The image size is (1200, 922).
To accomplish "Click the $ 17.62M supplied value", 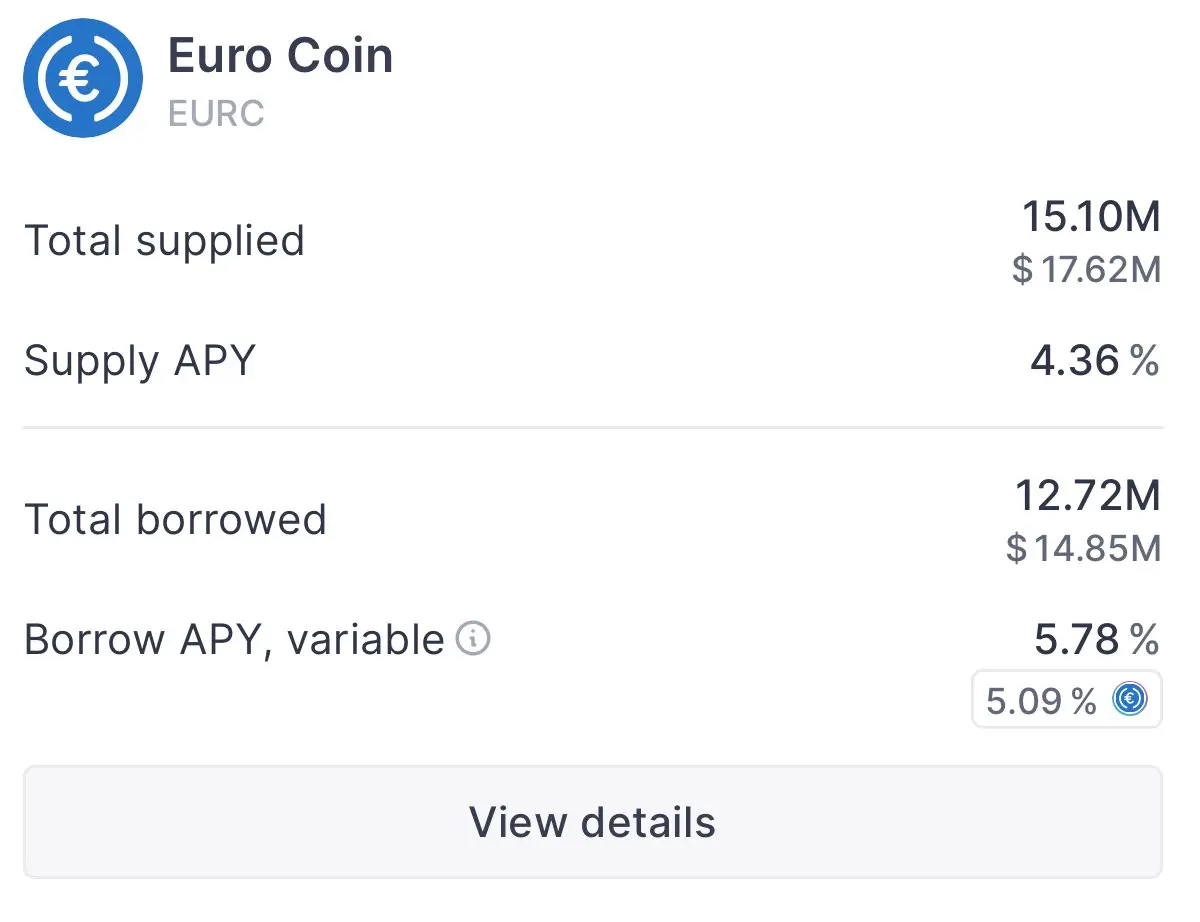I will tap(1086, 269).
